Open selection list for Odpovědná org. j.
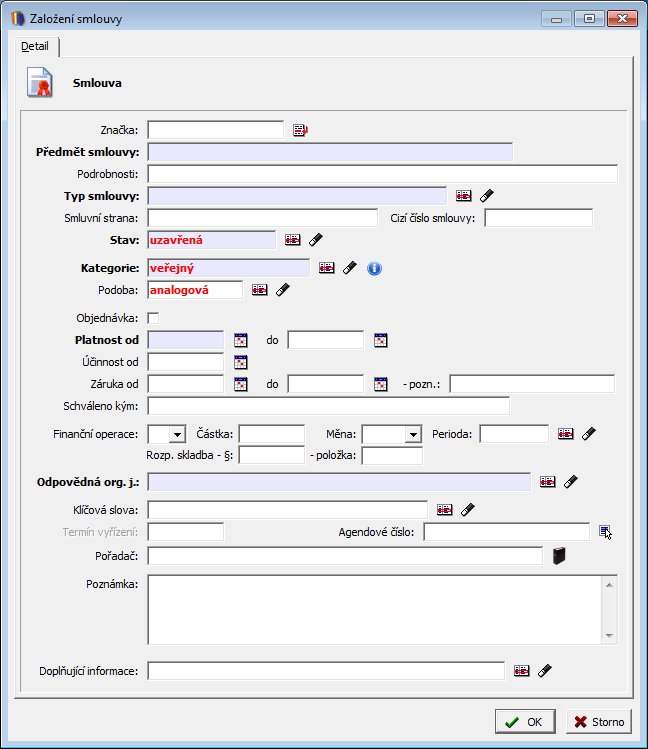 point(548,482)
